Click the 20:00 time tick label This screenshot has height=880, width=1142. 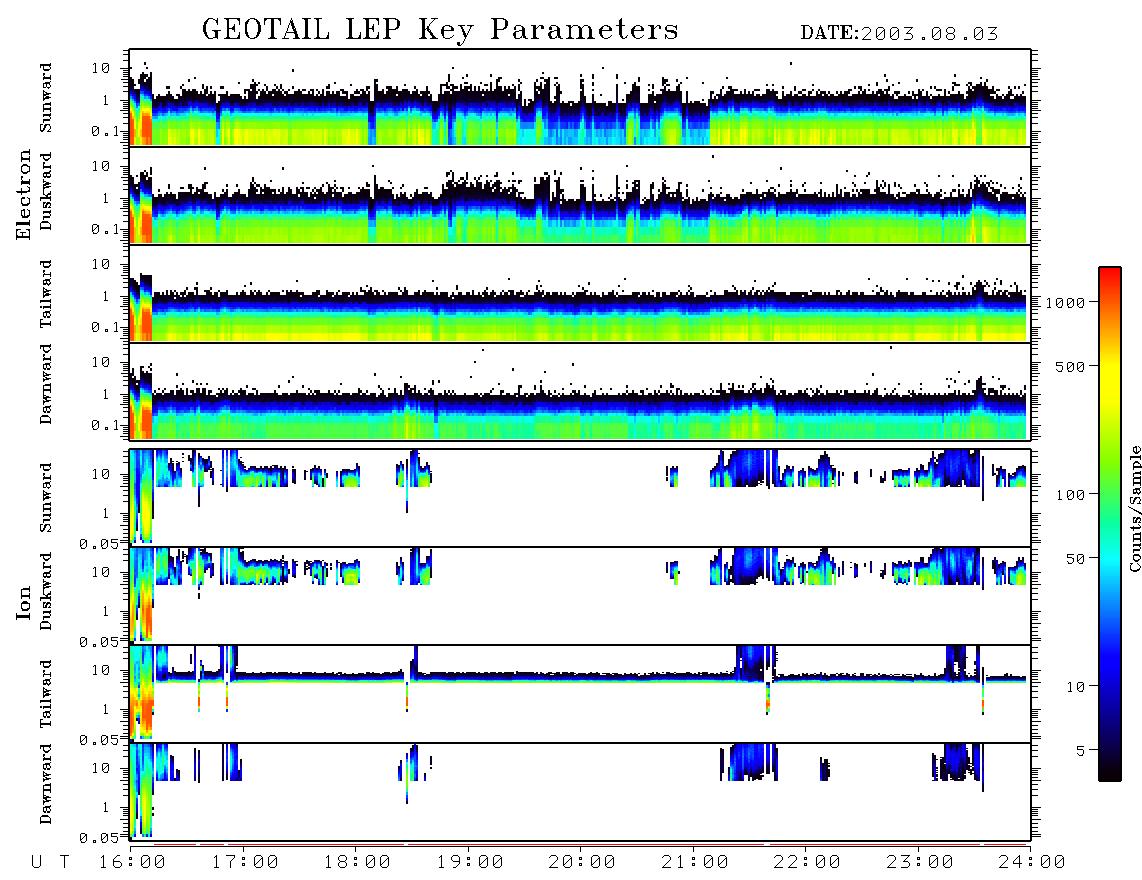pos(582,863)
